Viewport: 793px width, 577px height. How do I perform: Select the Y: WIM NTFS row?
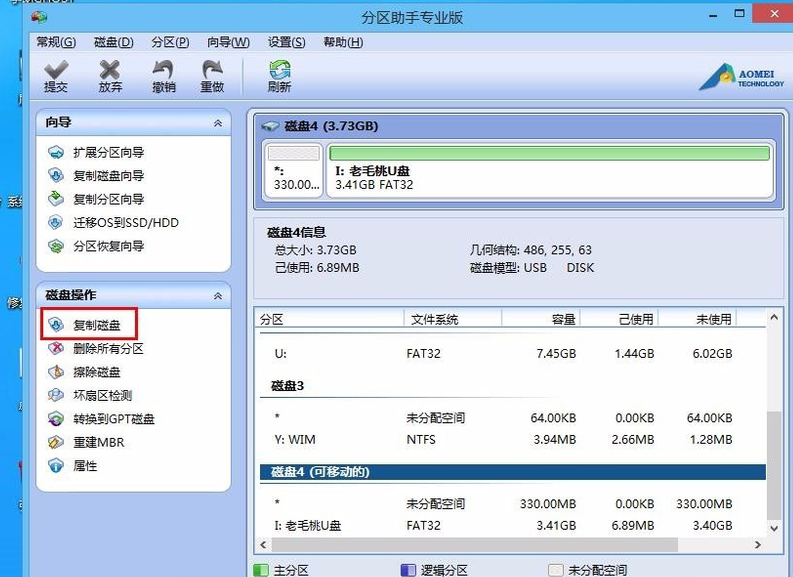513,439
